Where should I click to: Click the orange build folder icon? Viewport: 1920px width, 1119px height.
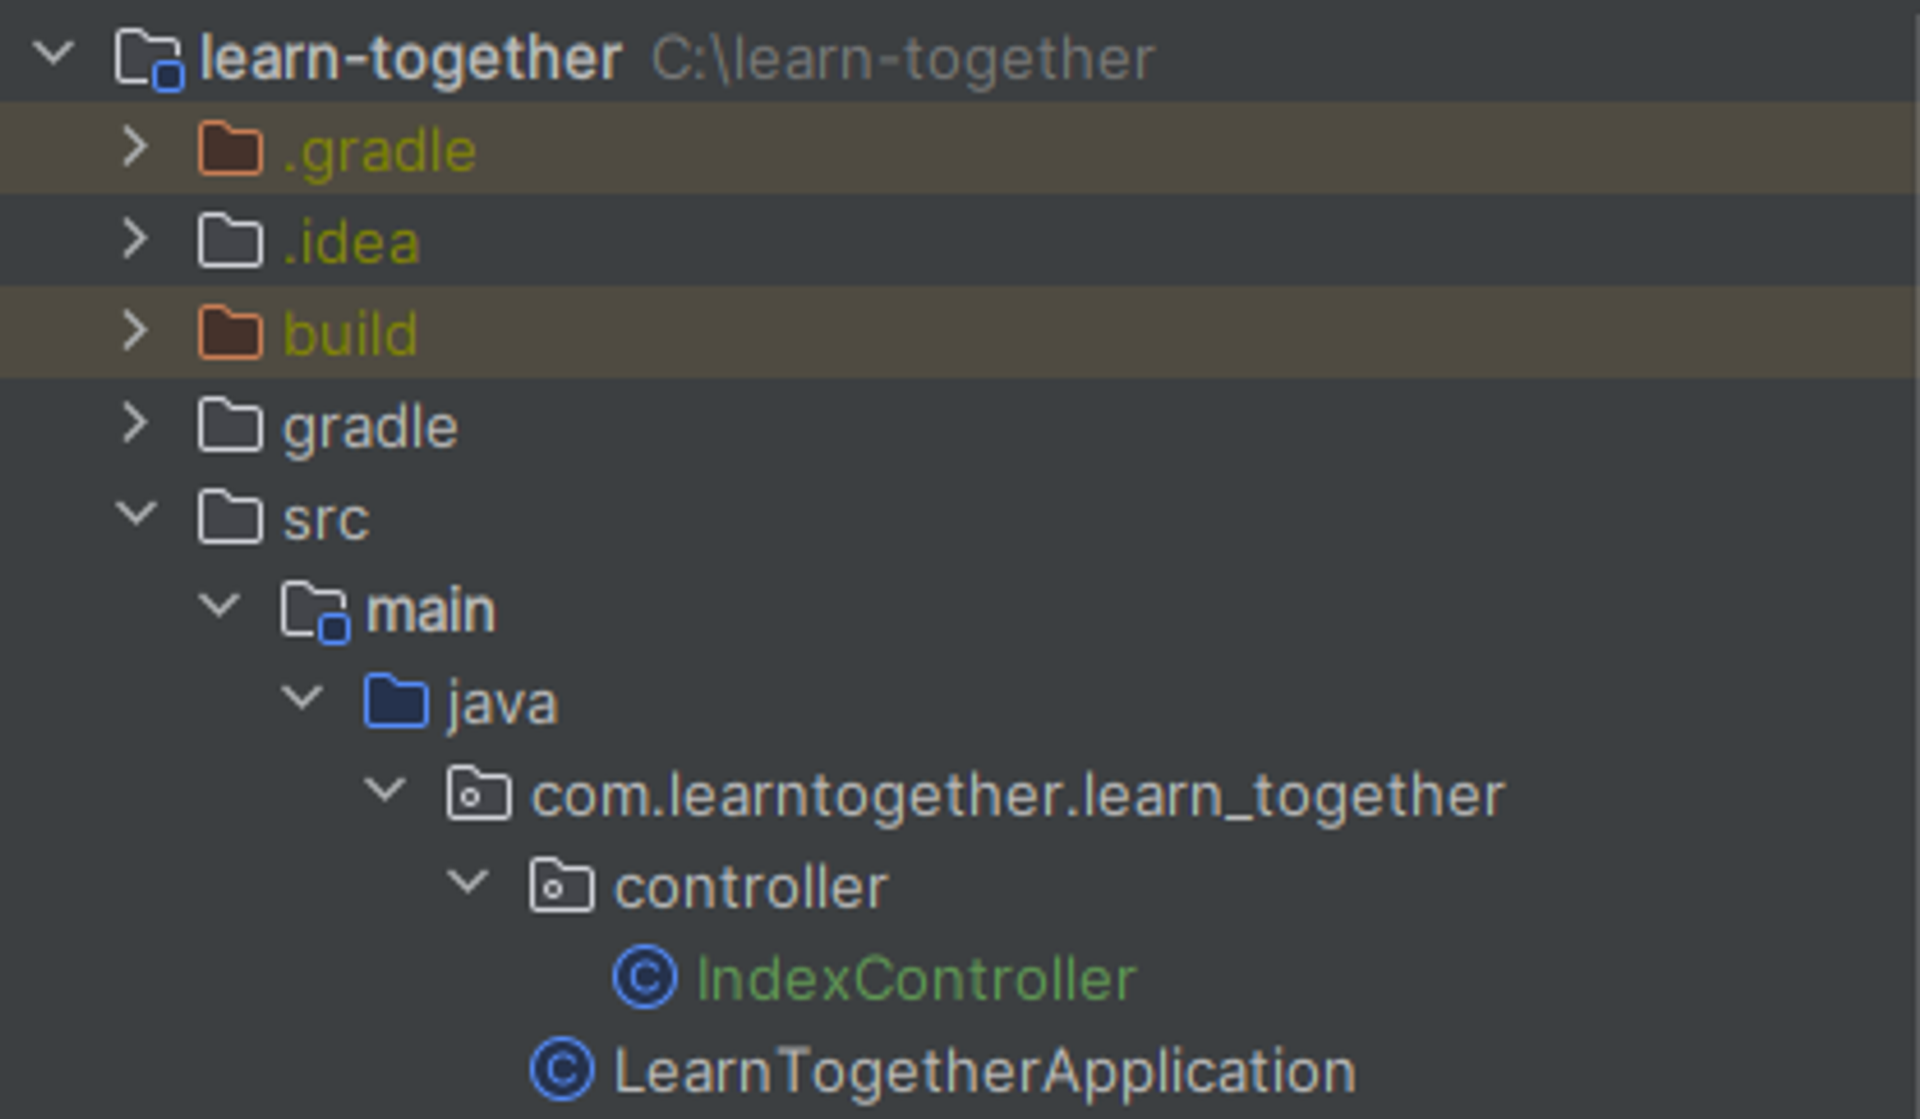coord(230,333)
